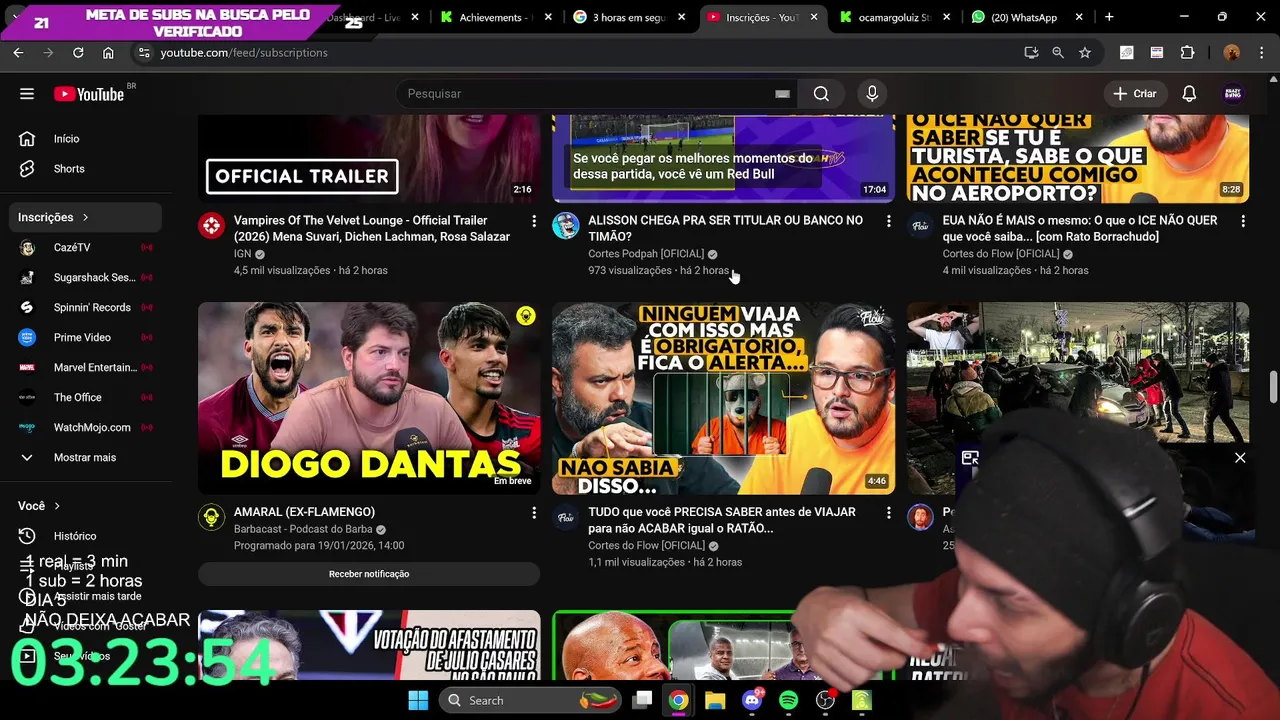Image resolution: width=1280 pixels, height=720 pixels.
Task: Click the IGN channel avatar
Action: tap(211, 225)
